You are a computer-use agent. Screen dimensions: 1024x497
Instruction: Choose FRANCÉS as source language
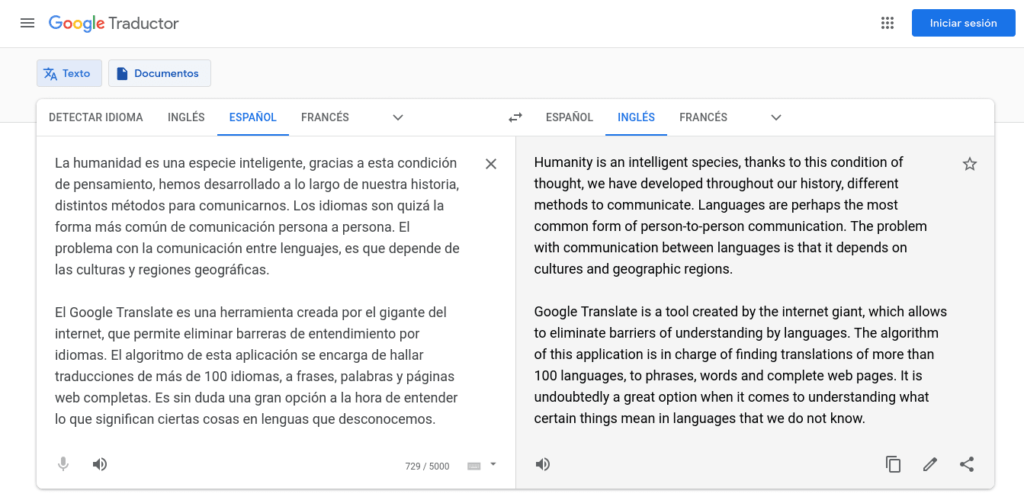[325, 118]
